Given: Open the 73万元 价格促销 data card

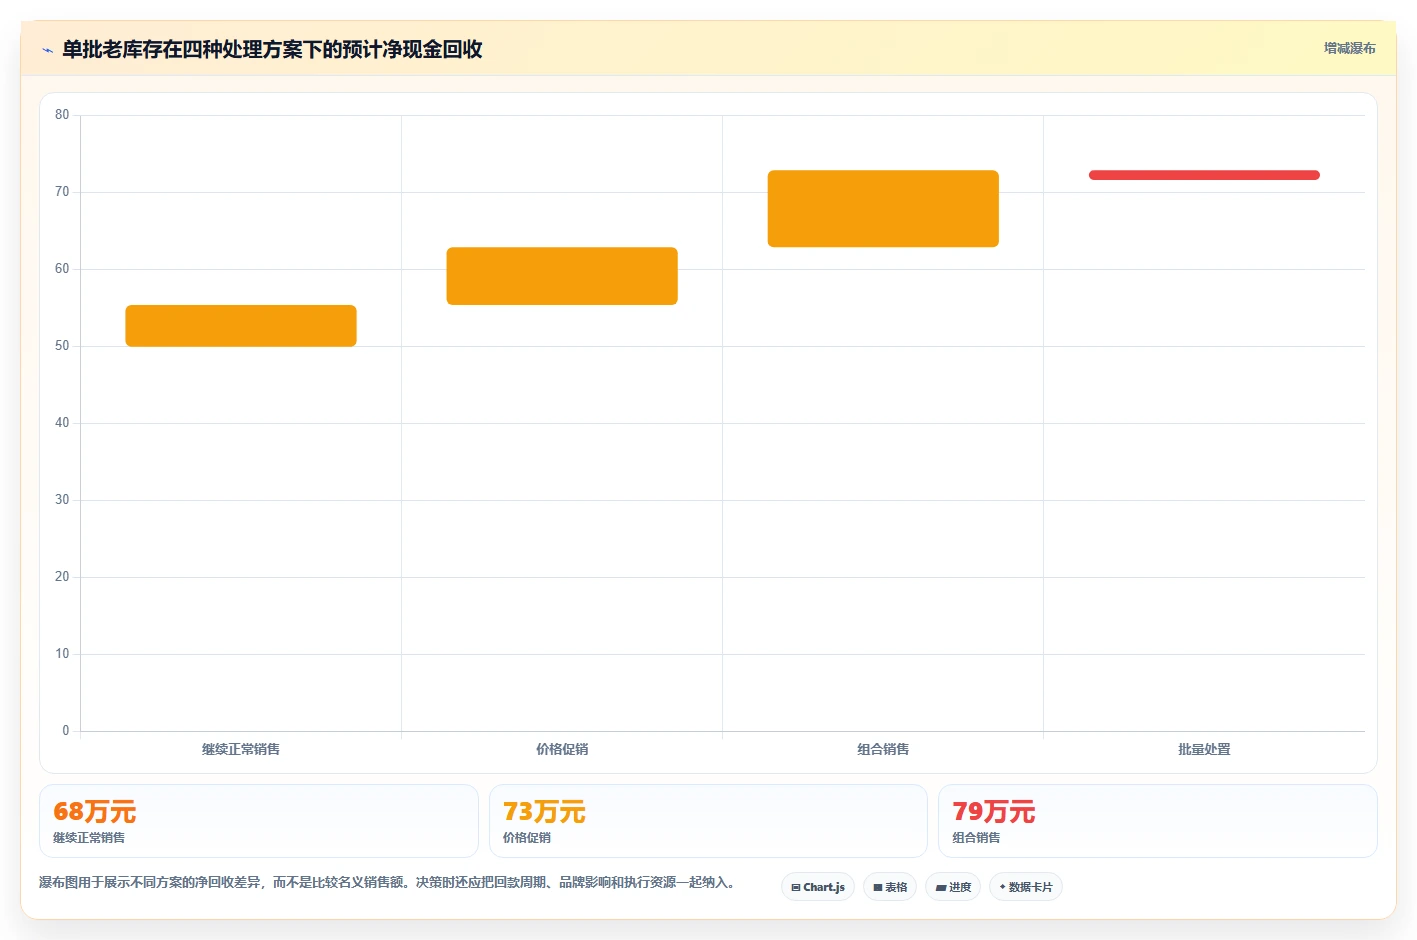Looking at the screenshot, I should coord(708,821).
